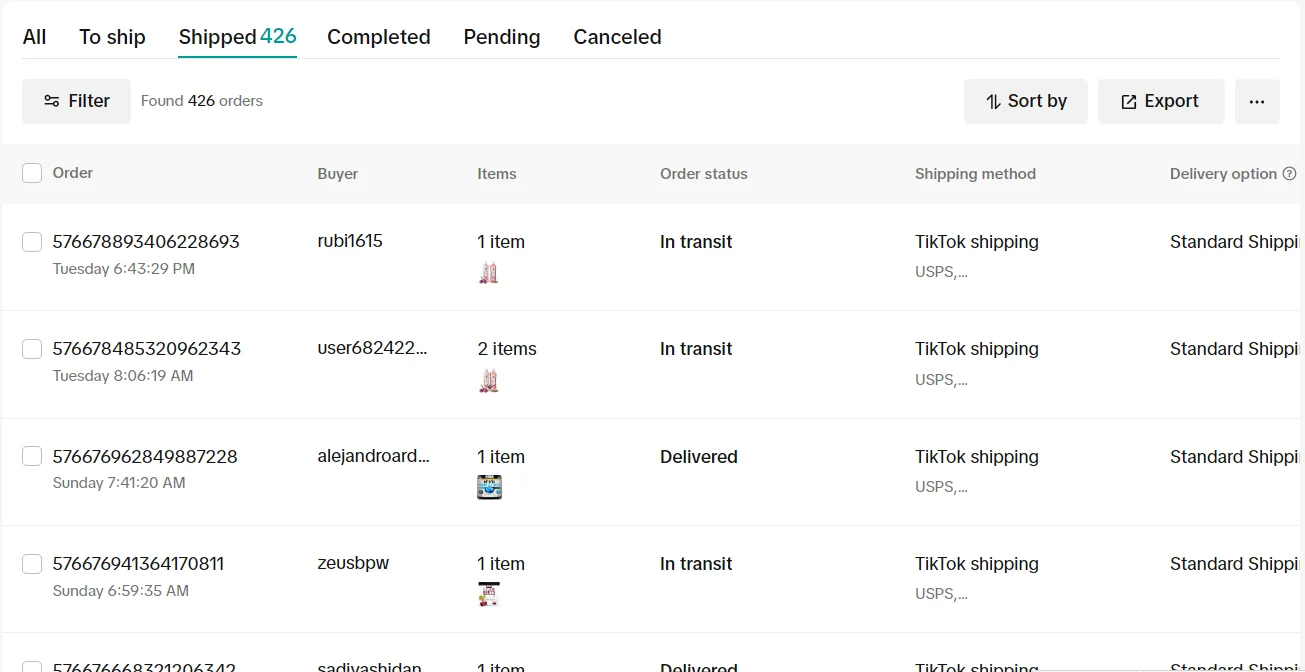Click the Delivery option help icon
Viewport: 1305px width, 672px height.
point(1289,174)
